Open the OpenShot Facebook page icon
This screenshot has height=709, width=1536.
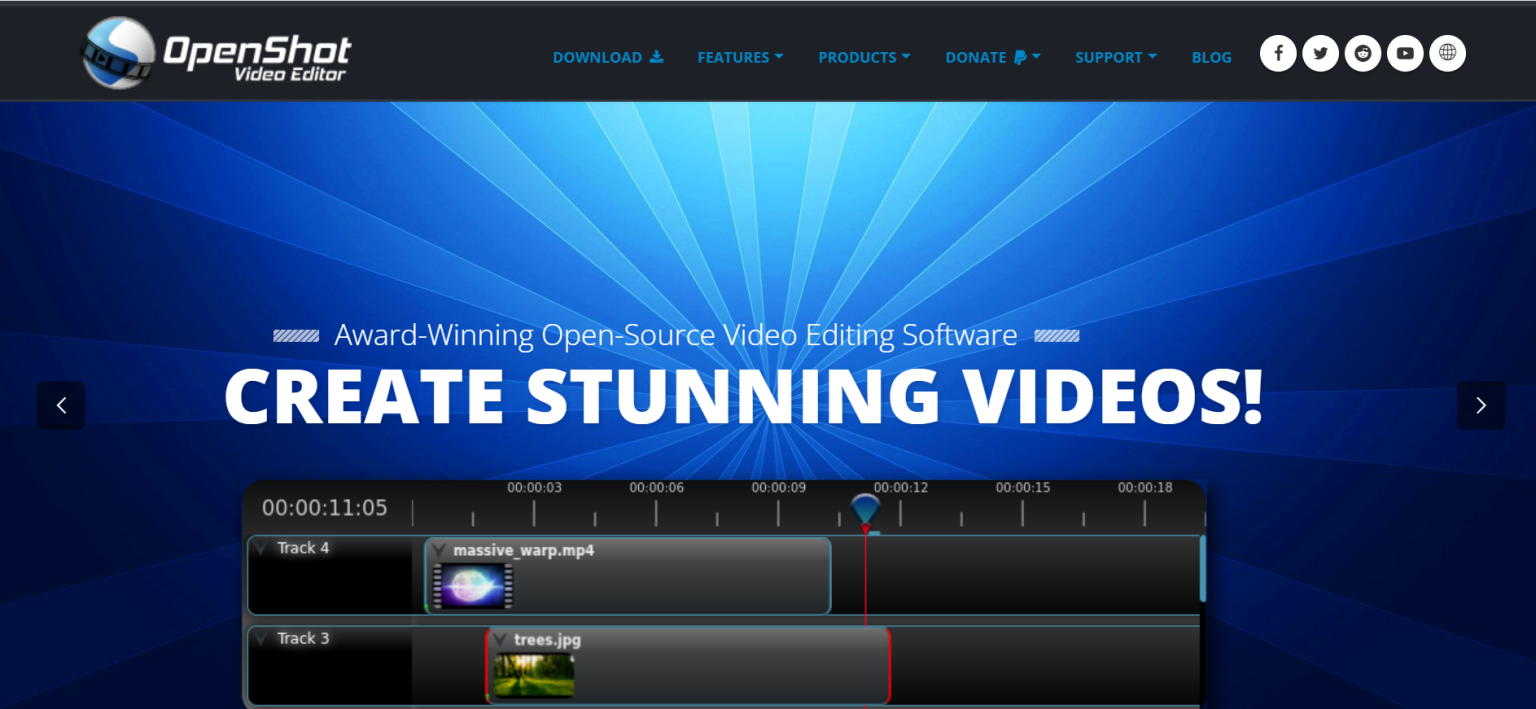[x=1277, y=53]
